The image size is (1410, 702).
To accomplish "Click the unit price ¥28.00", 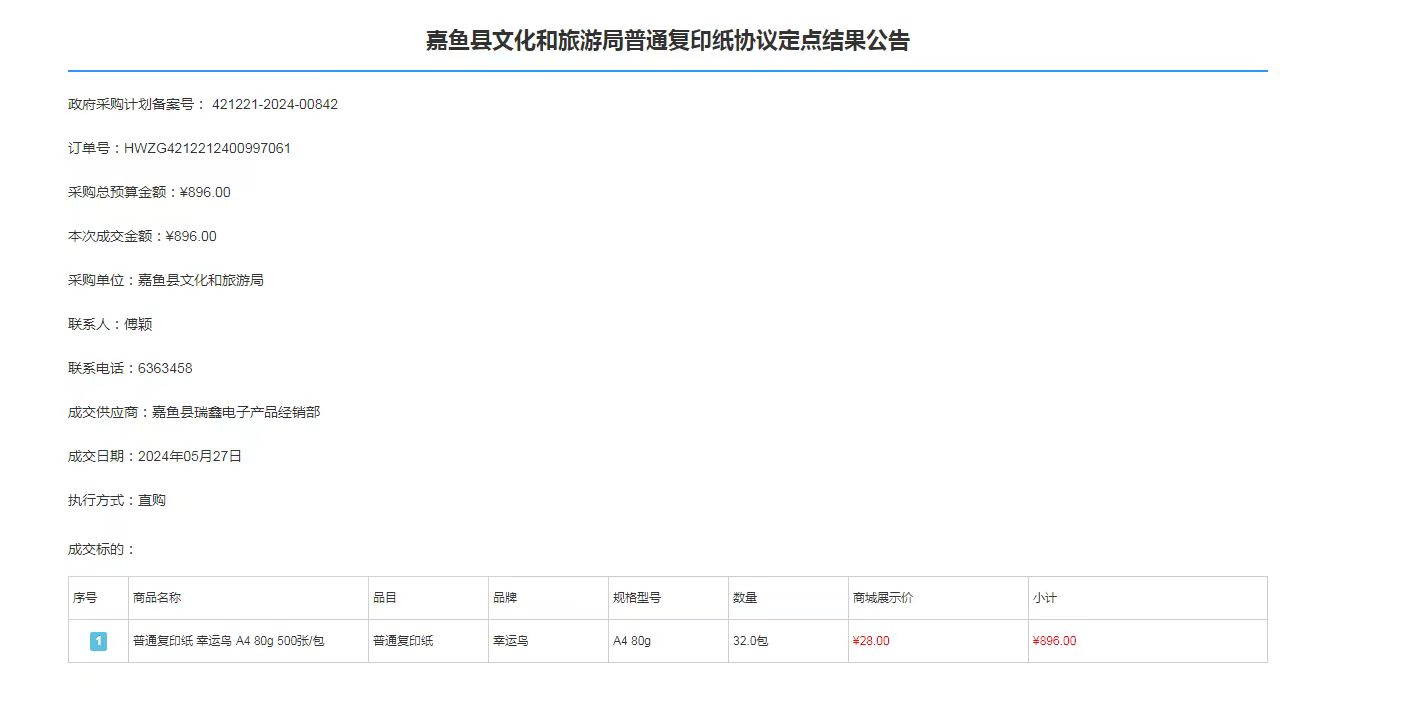I will pos(871,641).
